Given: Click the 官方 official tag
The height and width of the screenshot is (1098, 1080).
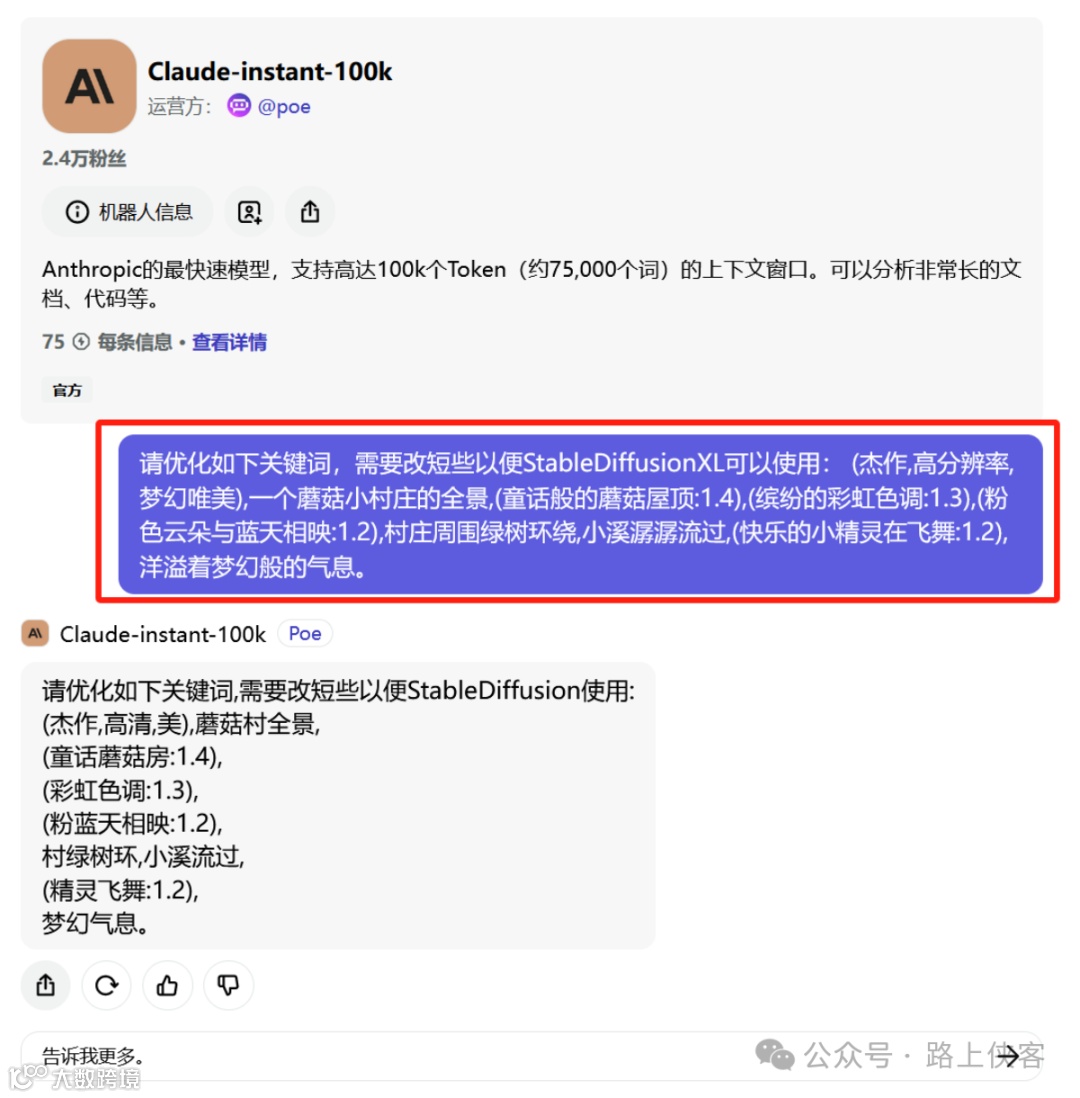Looking at the screenshot, I should (67, 390).
